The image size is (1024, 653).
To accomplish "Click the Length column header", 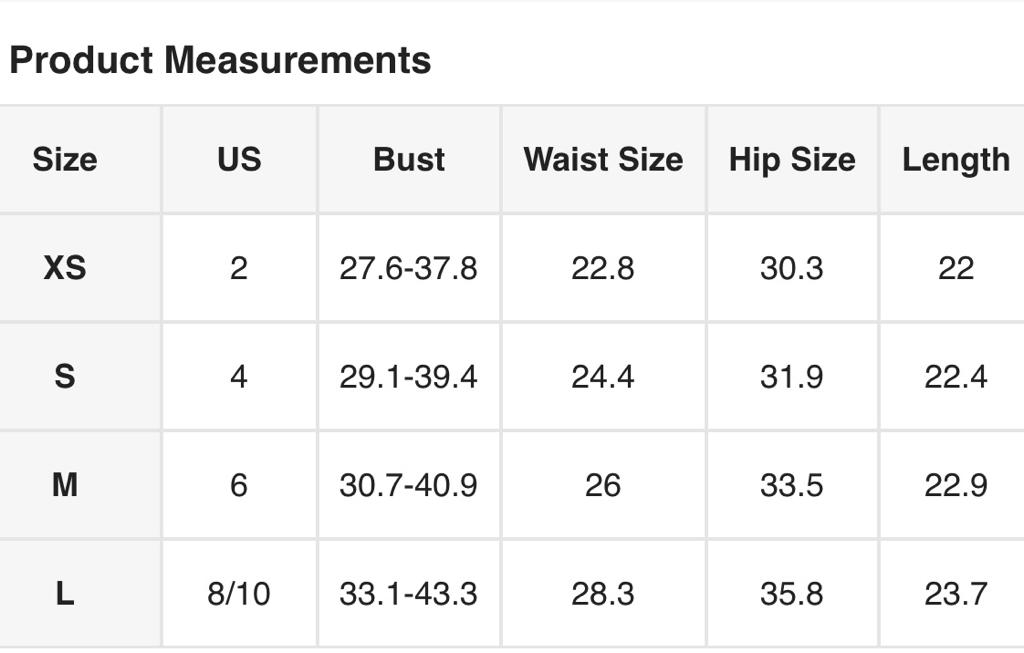I will click(955, 160).
